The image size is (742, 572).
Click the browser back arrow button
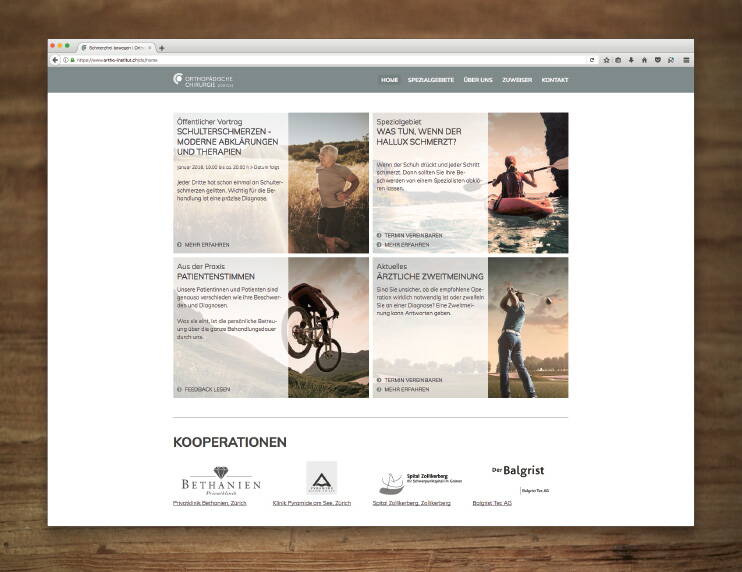[x=55, y=60]
